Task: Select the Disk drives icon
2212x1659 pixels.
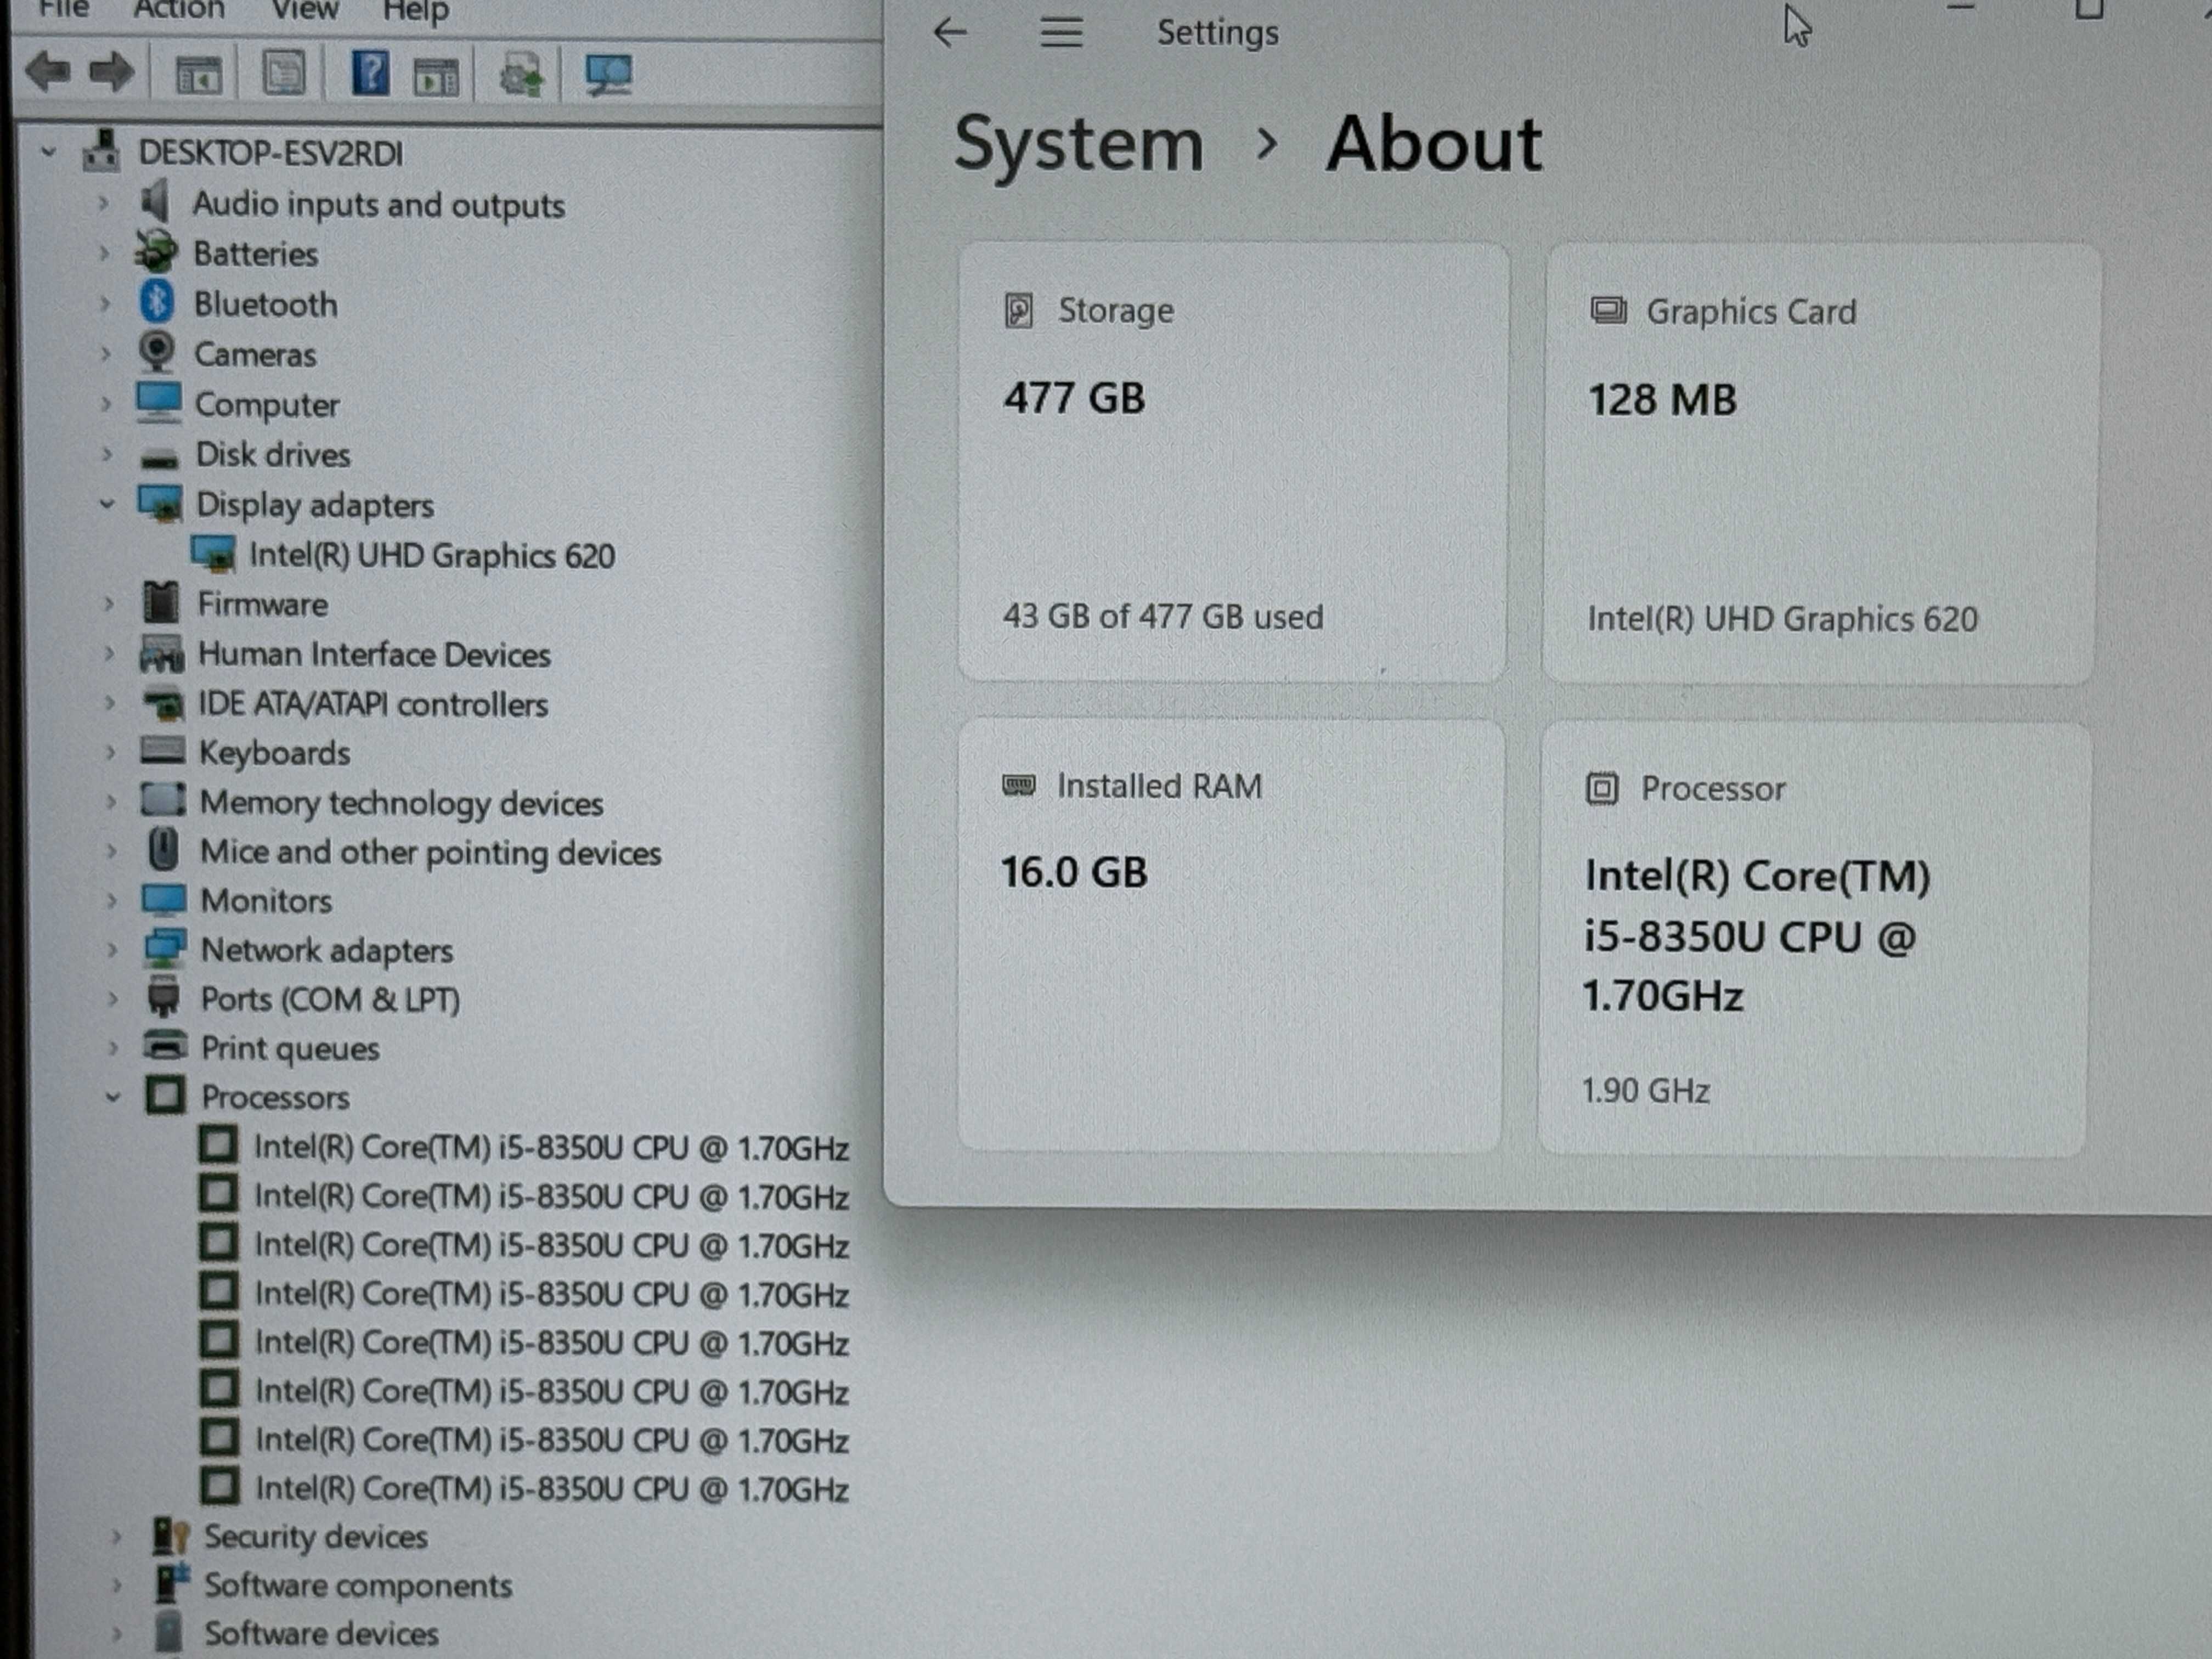Action: pos(160,458)
